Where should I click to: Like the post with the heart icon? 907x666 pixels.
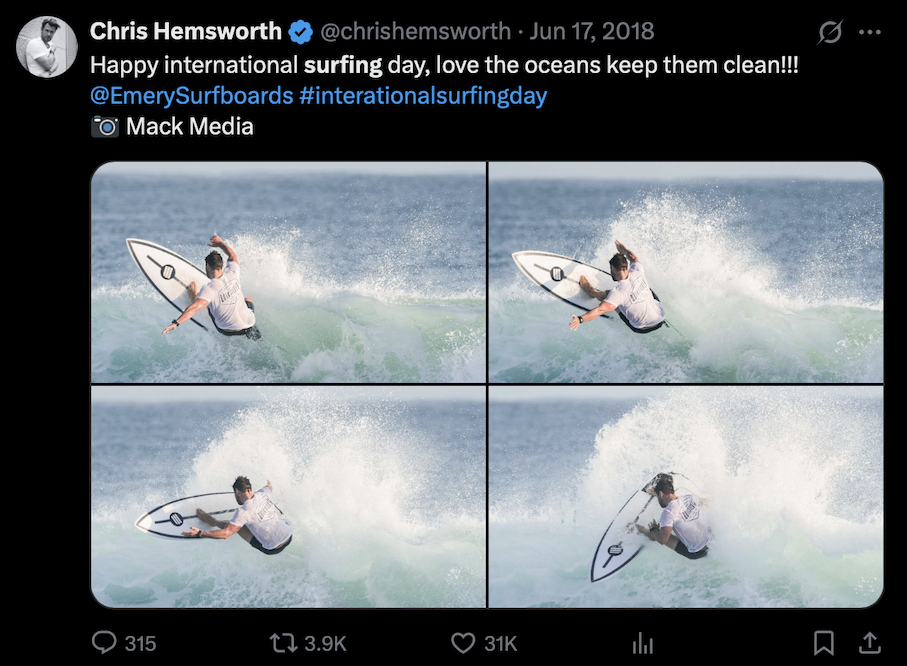click(462, 642)
